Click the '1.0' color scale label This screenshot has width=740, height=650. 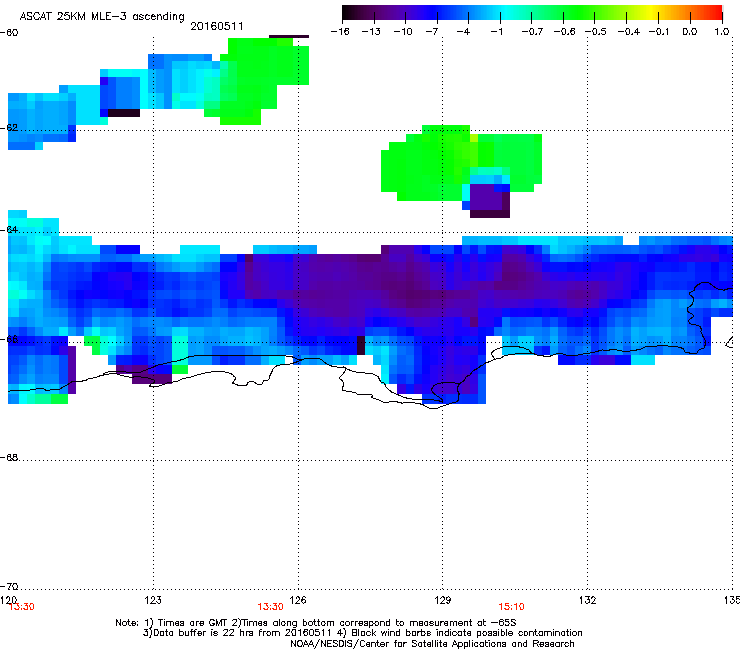point(722,32)
